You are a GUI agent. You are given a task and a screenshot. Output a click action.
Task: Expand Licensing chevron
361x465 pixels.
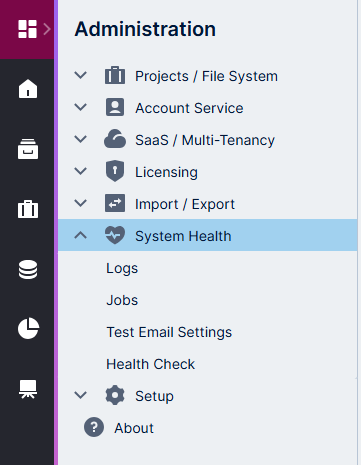(81, 171)
